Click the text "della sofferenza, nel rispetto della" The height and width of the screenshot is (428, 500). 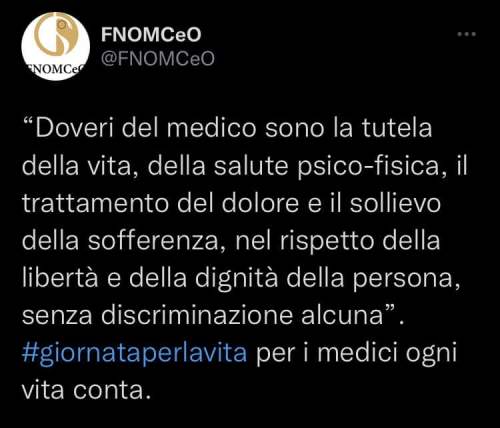point(231,241)
